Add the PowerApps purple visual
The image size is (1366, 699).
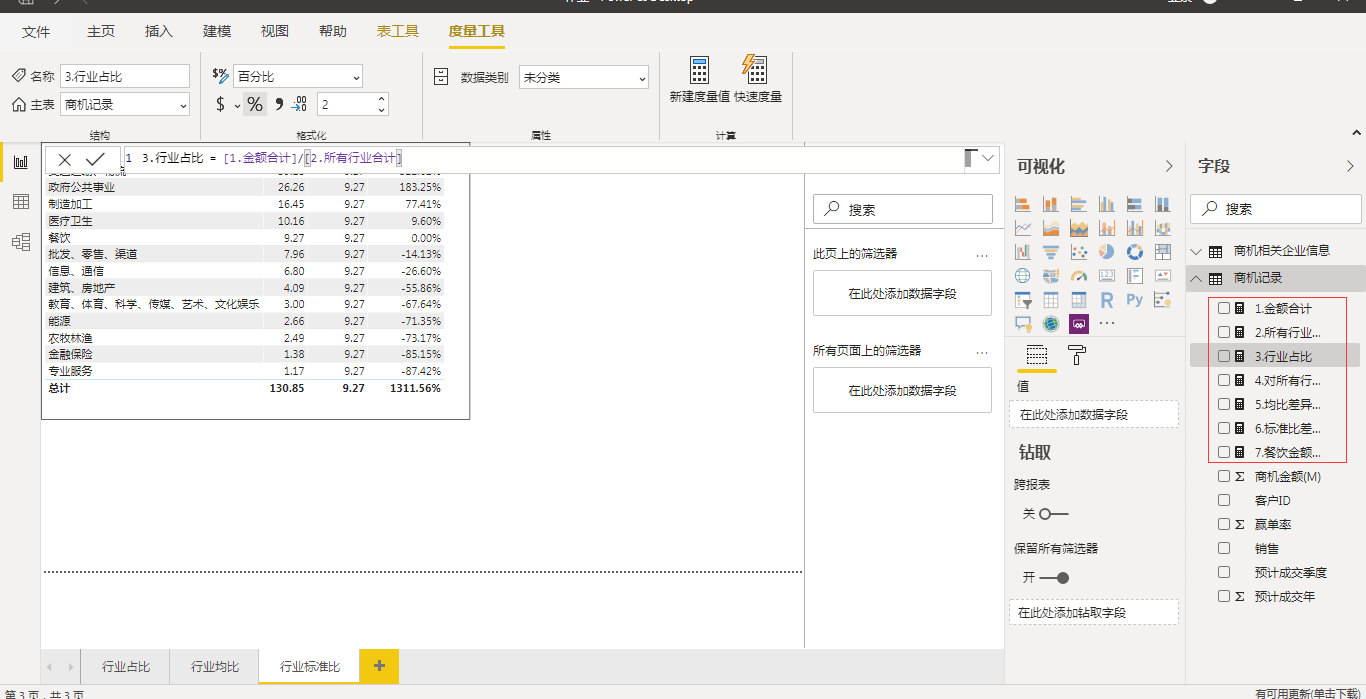click(x=1079, y=324)
